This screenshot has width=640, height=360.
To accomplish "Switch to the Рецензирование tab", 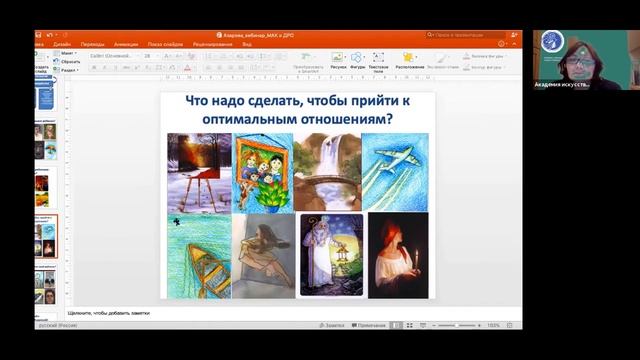I will click(x=212, y=44).
